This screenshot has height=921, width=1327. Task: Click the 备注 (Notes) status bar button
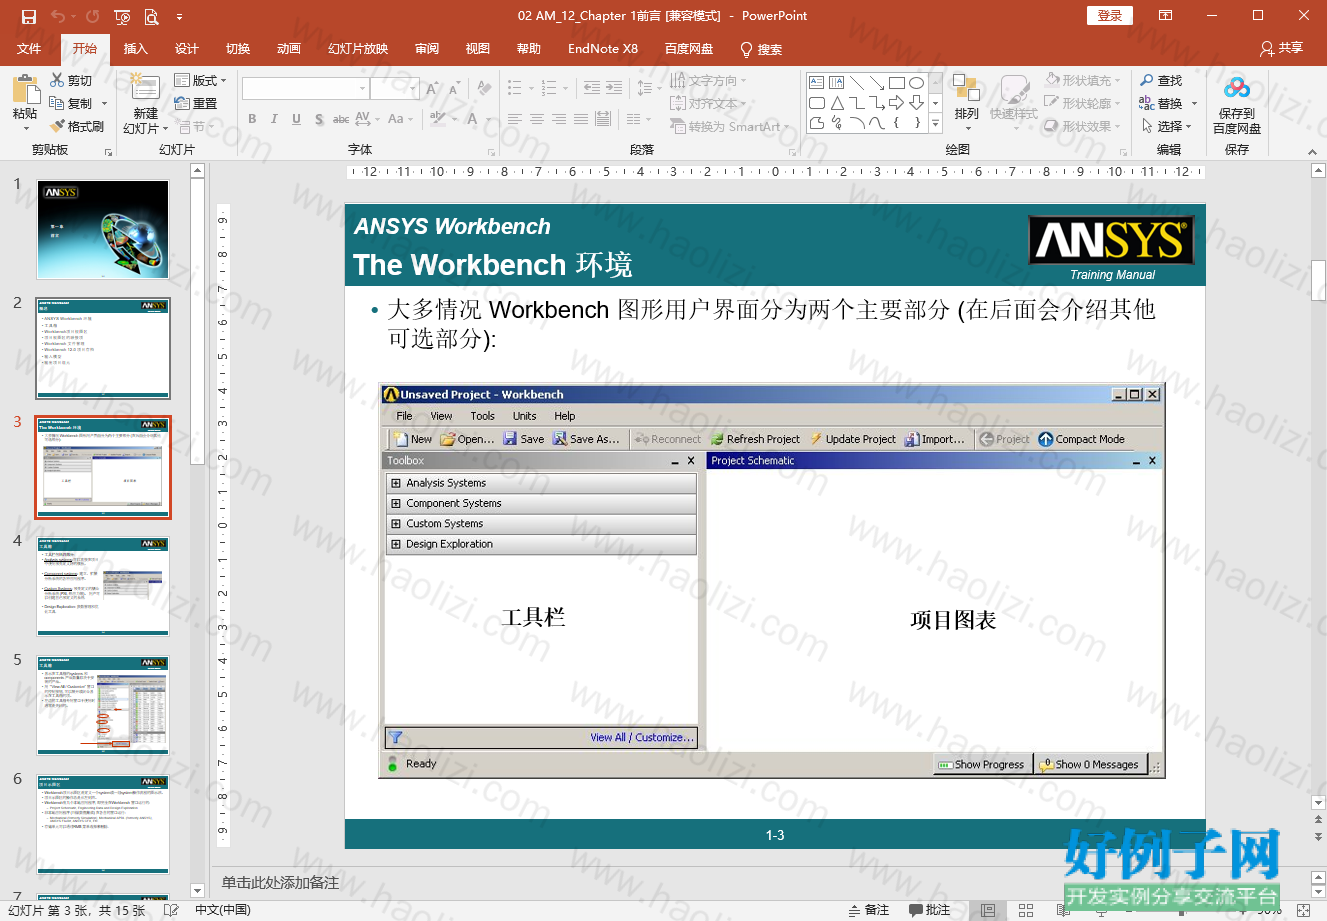point(868,910)
